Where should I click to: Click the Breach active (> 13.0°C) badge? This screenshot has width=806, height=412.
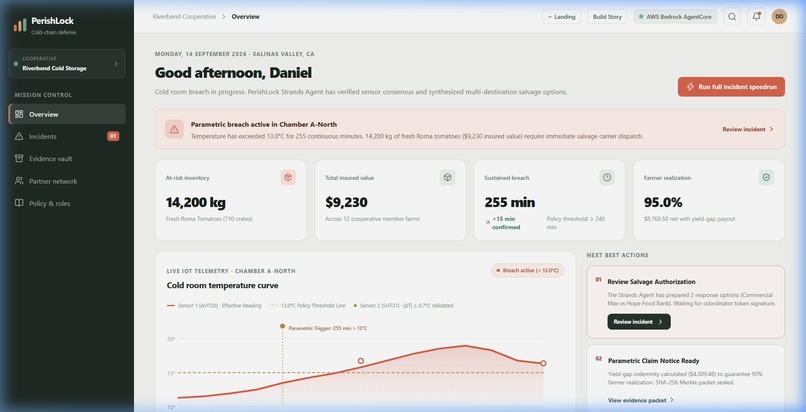[x=527, y=270]
